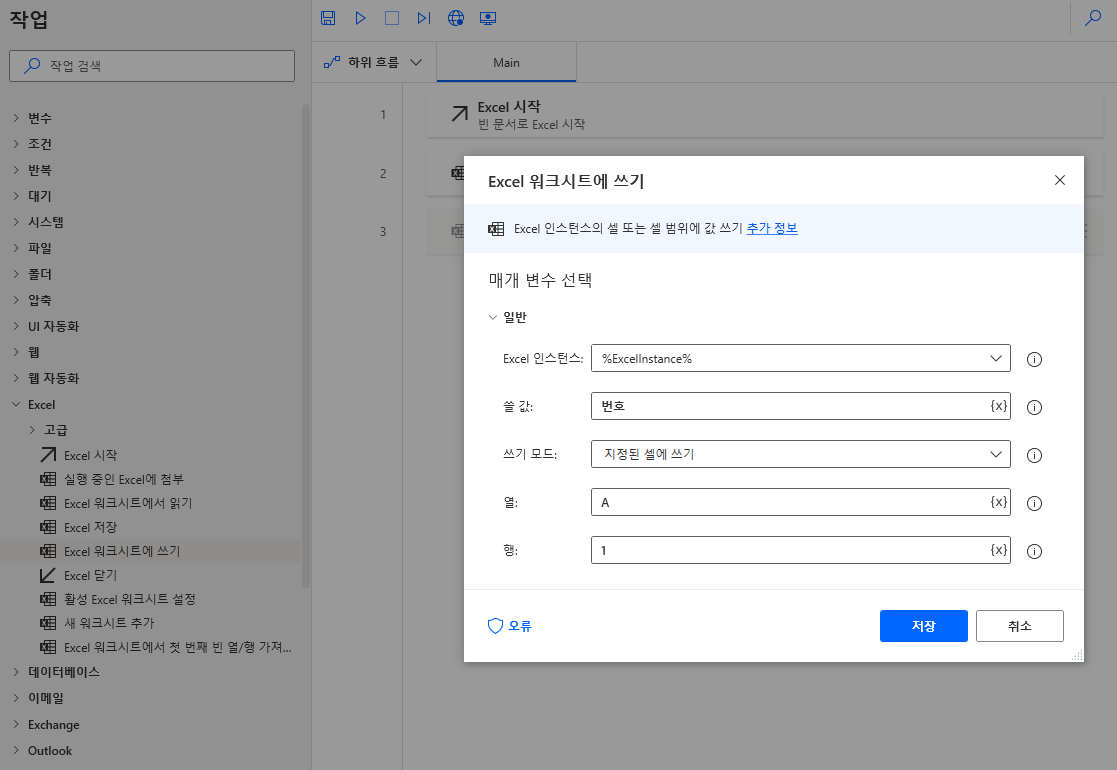Open the 오류 error handling settings

(x=509, y=626)
